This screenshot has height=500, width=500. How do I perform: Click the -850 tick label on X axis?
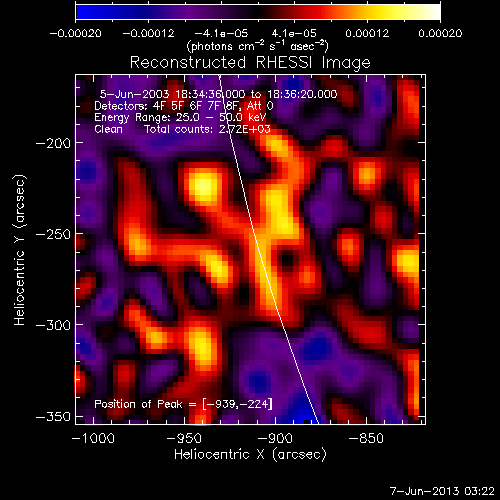[366, 438]
